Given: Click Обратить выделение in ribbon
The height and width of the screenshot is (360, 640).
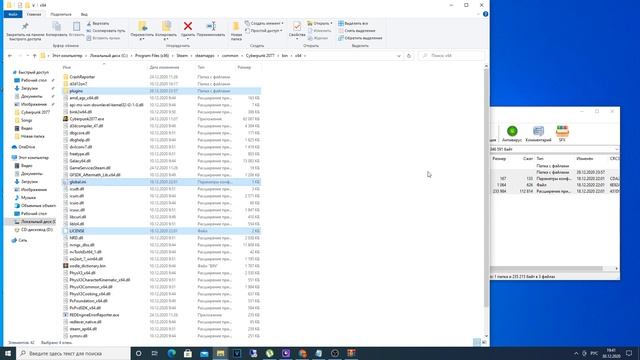Looking at the screenshot, I should point(360,38).
